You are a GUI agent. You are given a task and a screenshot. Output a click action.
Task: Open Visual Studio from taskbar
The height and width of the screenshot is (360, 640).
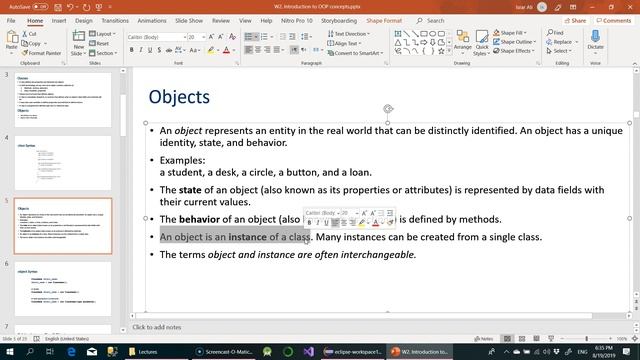click(309, 351)
